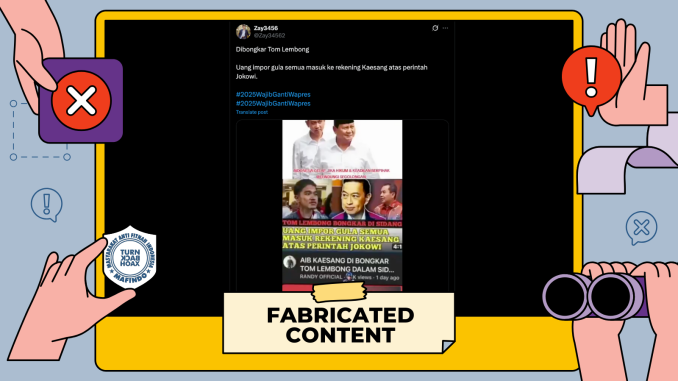Open the three-dot more options menu
Image resolution: width=678 pixels, height=381 pixels.
point(445,28)
